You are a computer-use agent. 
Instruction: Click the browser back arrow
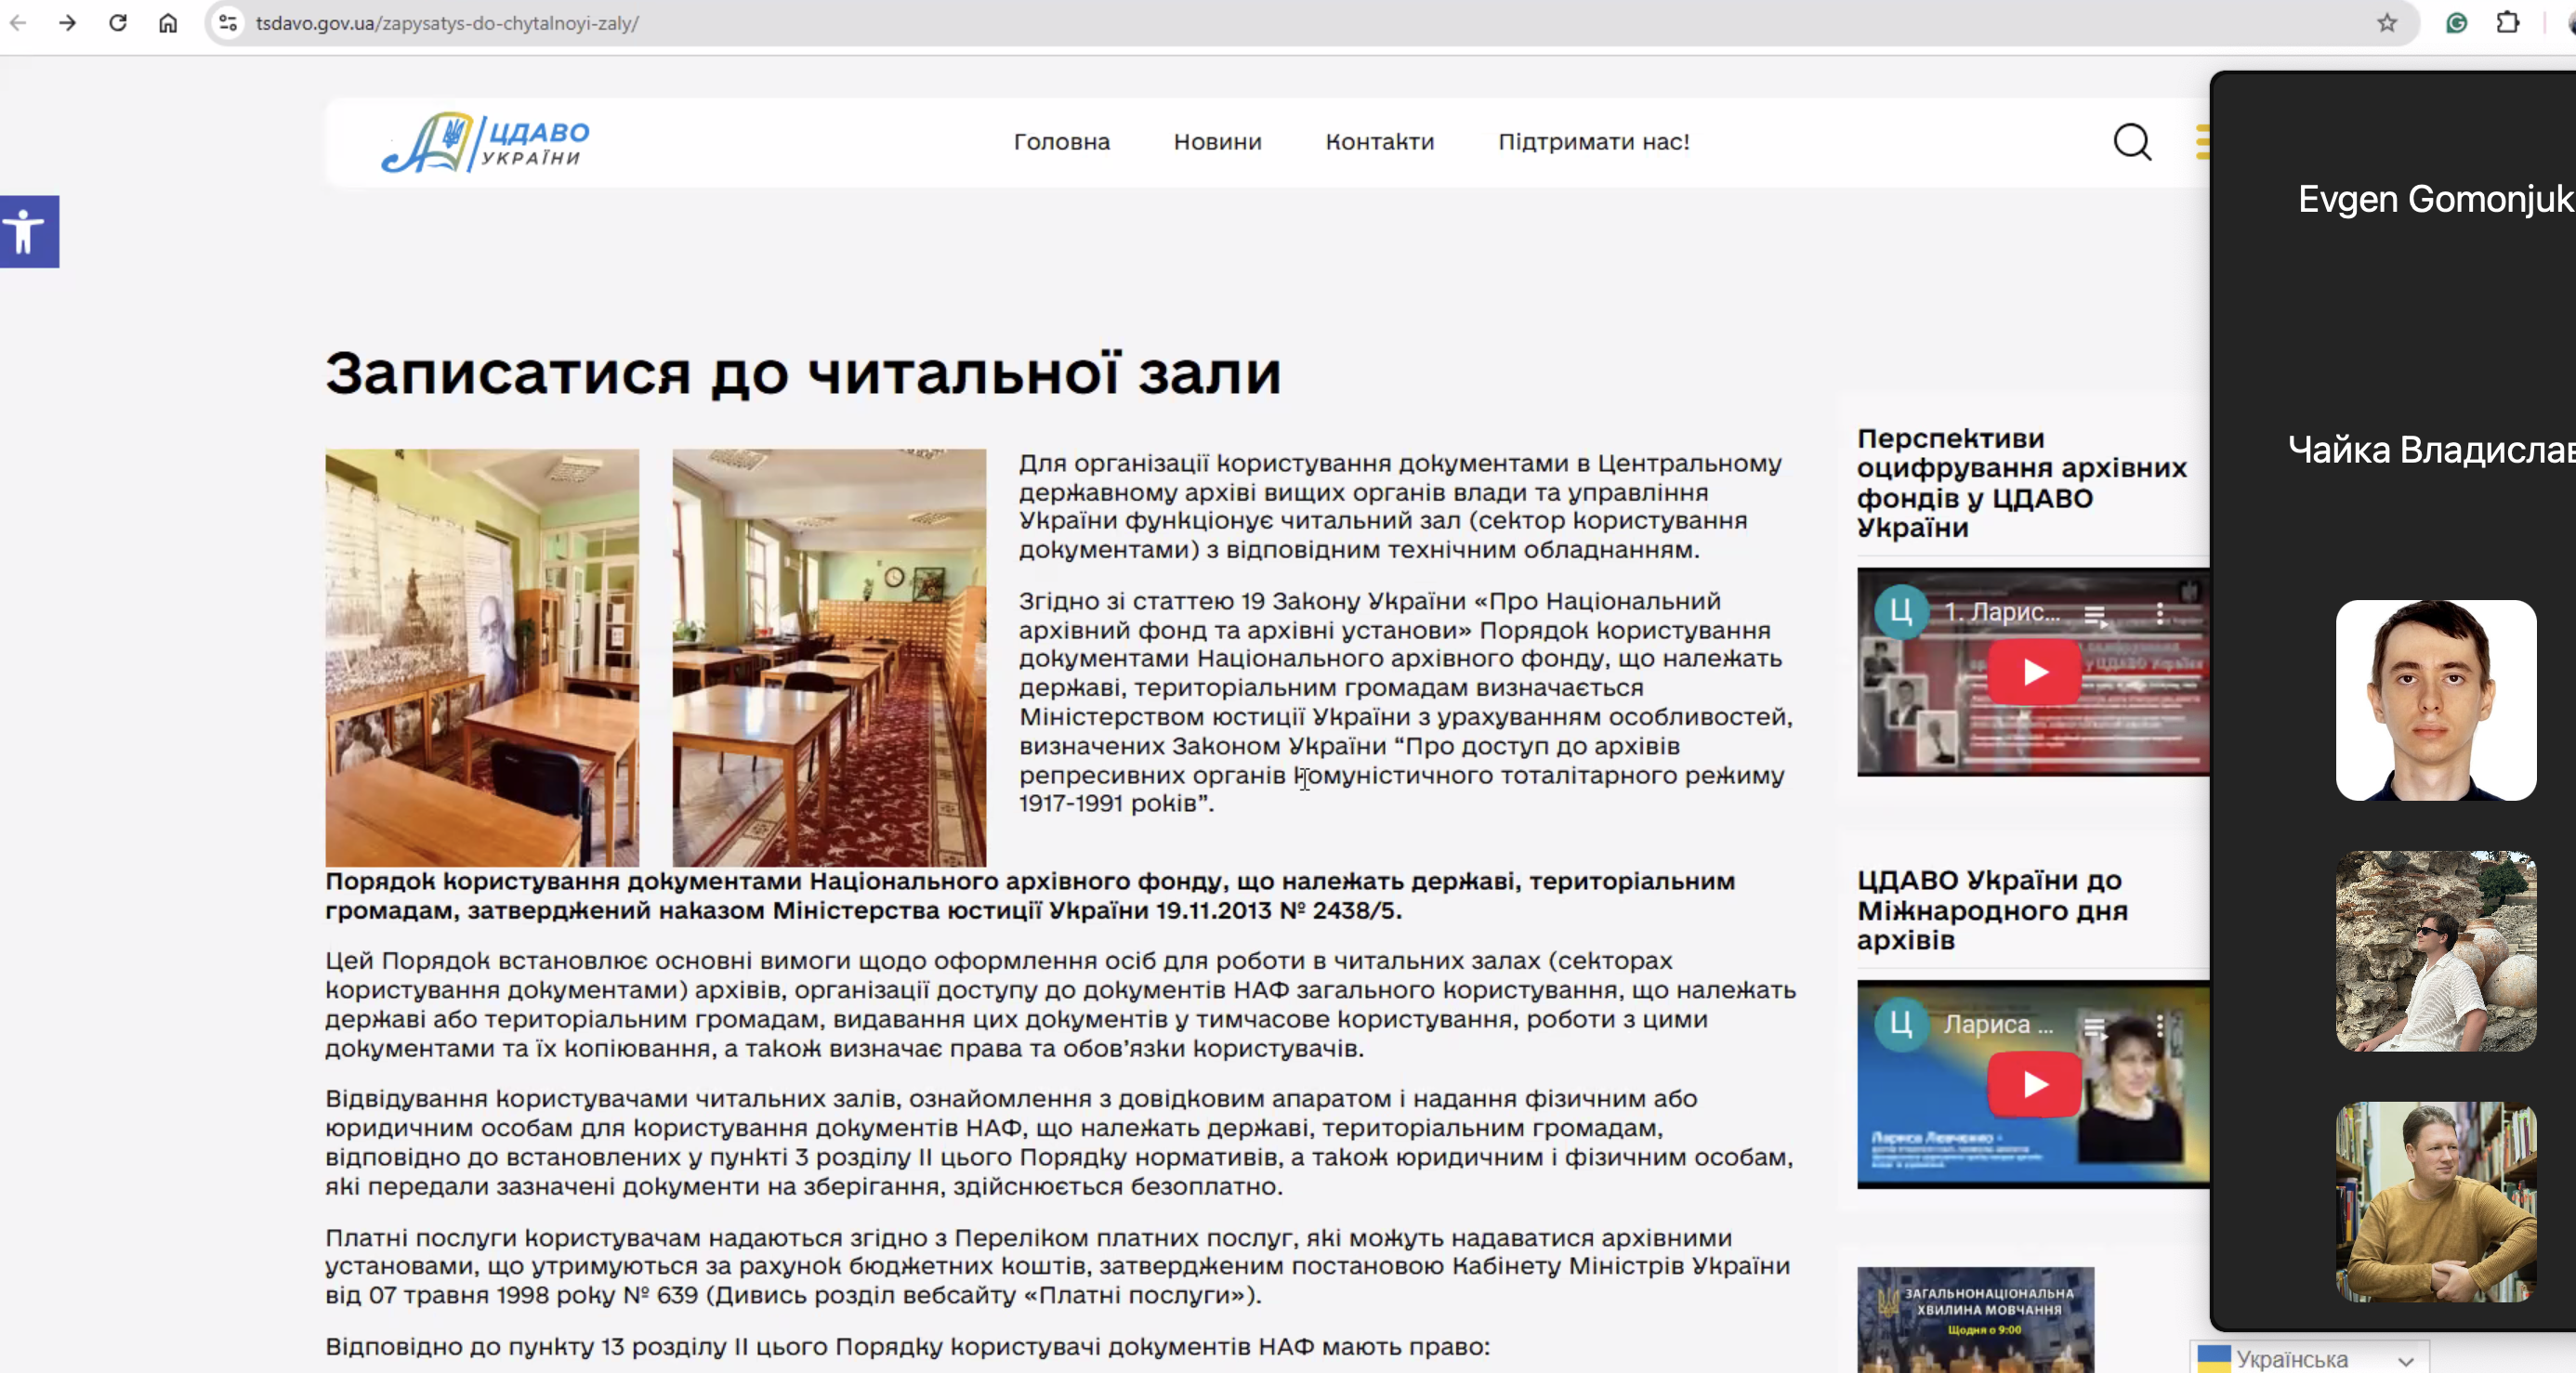[x=18, y=23]
